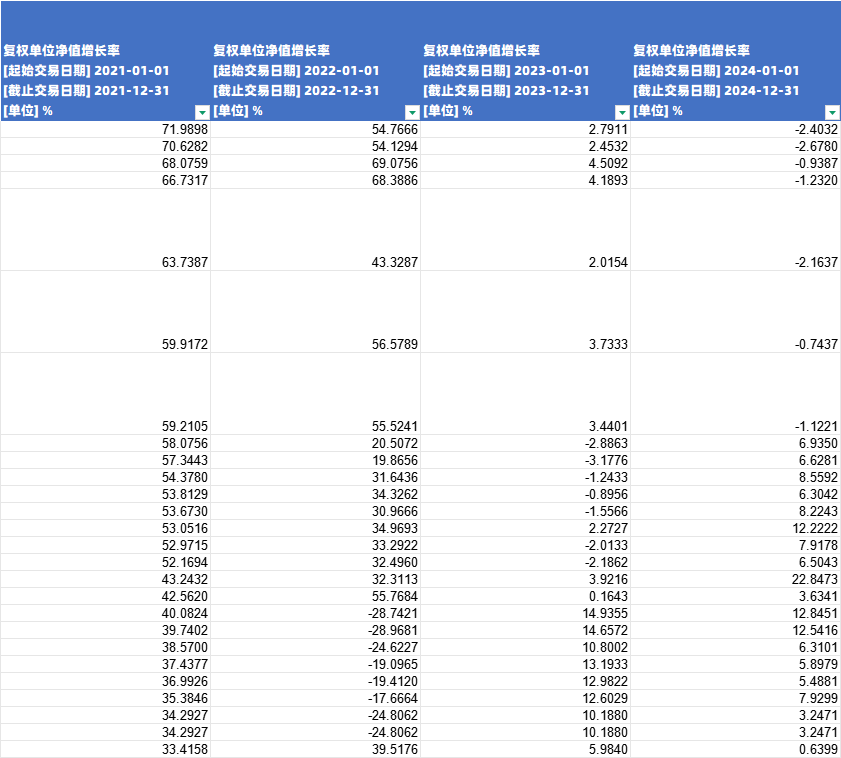Select cell with value 14.9355
This screenshot has height=758, width=841.
coord(526,613)
